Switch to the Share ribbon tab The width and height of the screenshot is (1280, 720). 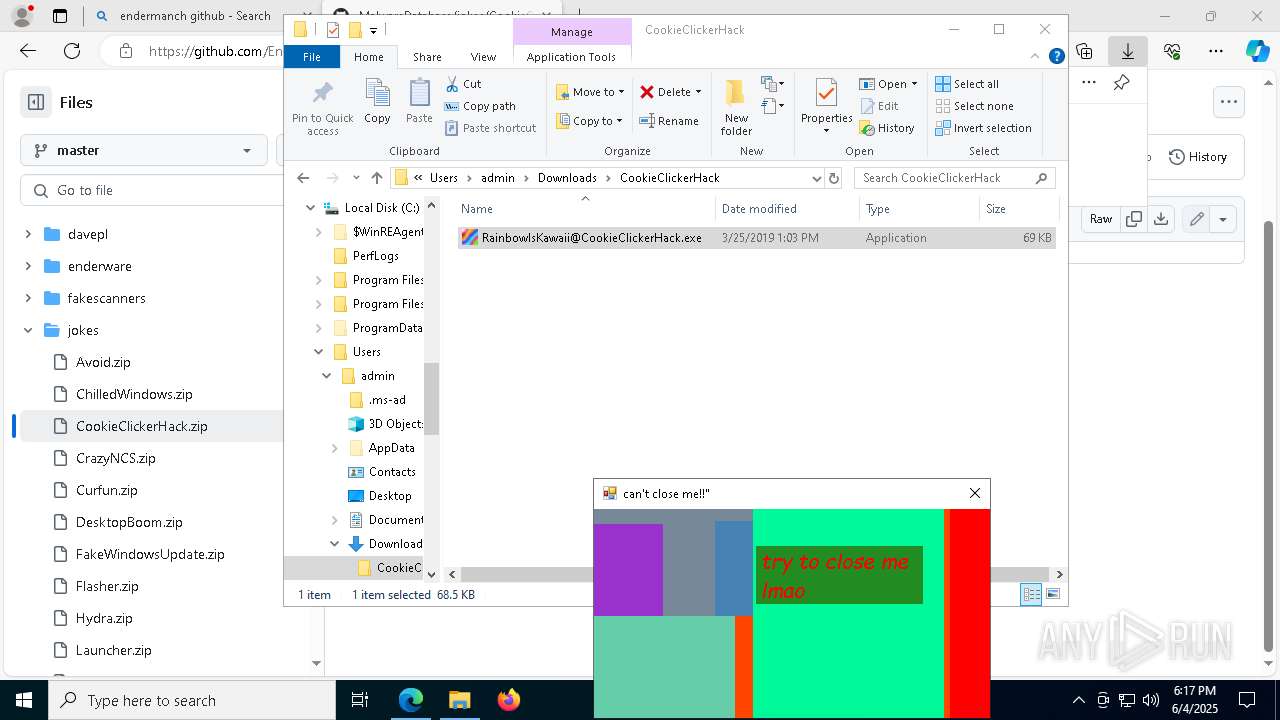tap(427, 57)
